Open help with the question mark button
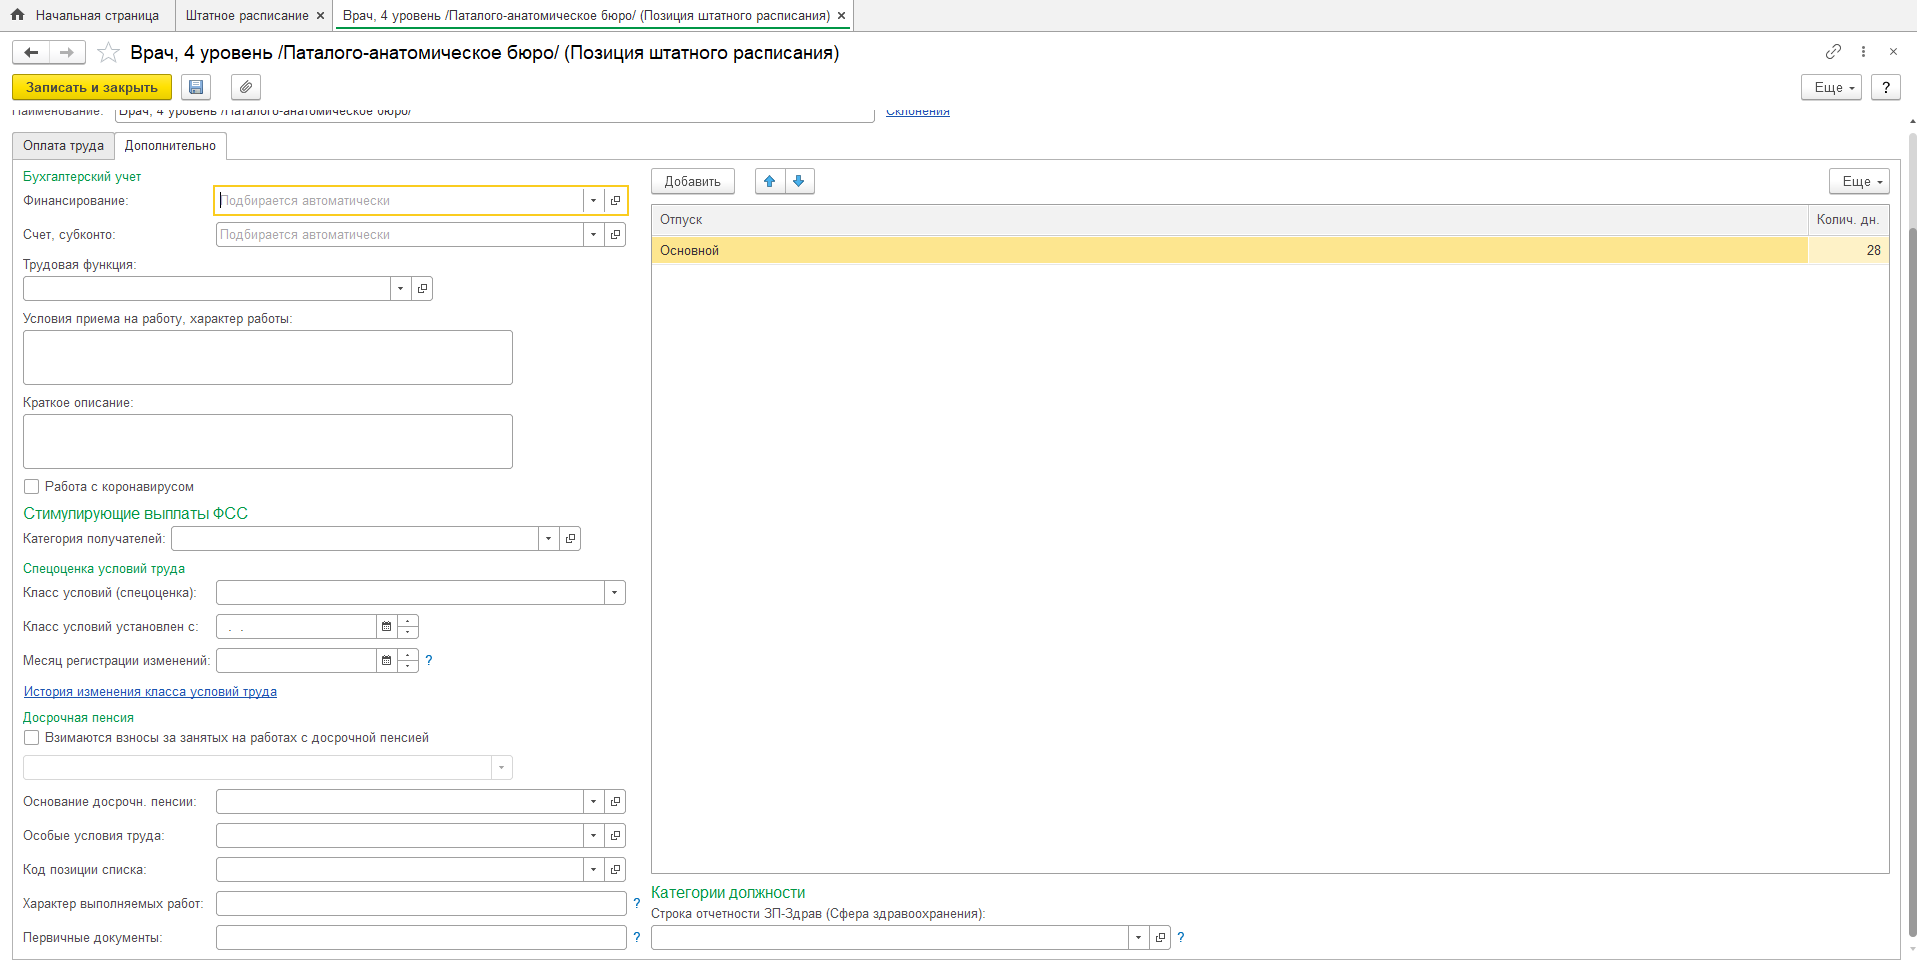Image resolution: width=1917 pixels, height=969 pixels. pos(1886,87)
